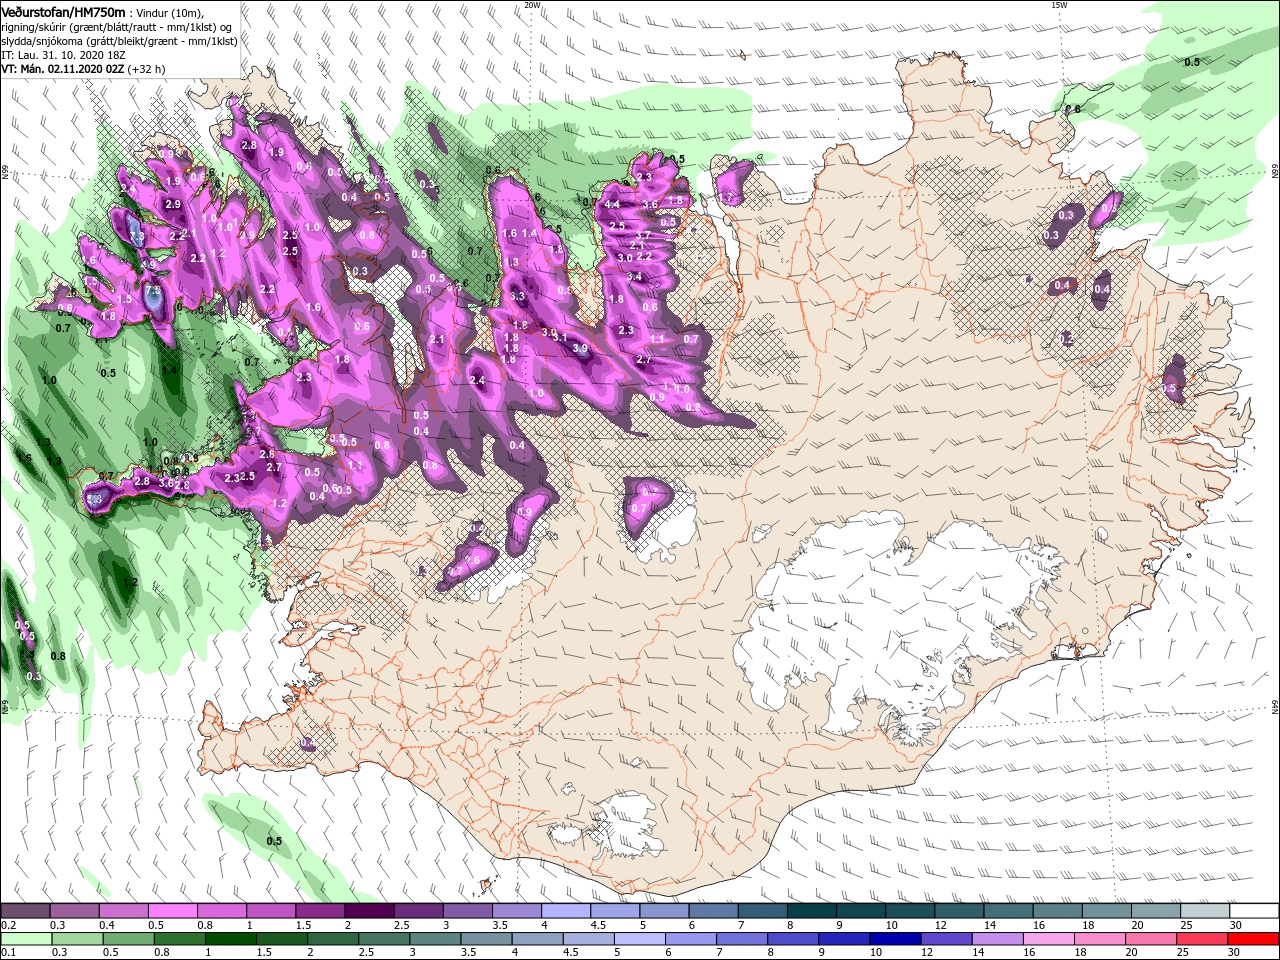Click the '3.3' snowfall value on map
Viewport: 1280px width, 960px height.
[x=518, y=297]
